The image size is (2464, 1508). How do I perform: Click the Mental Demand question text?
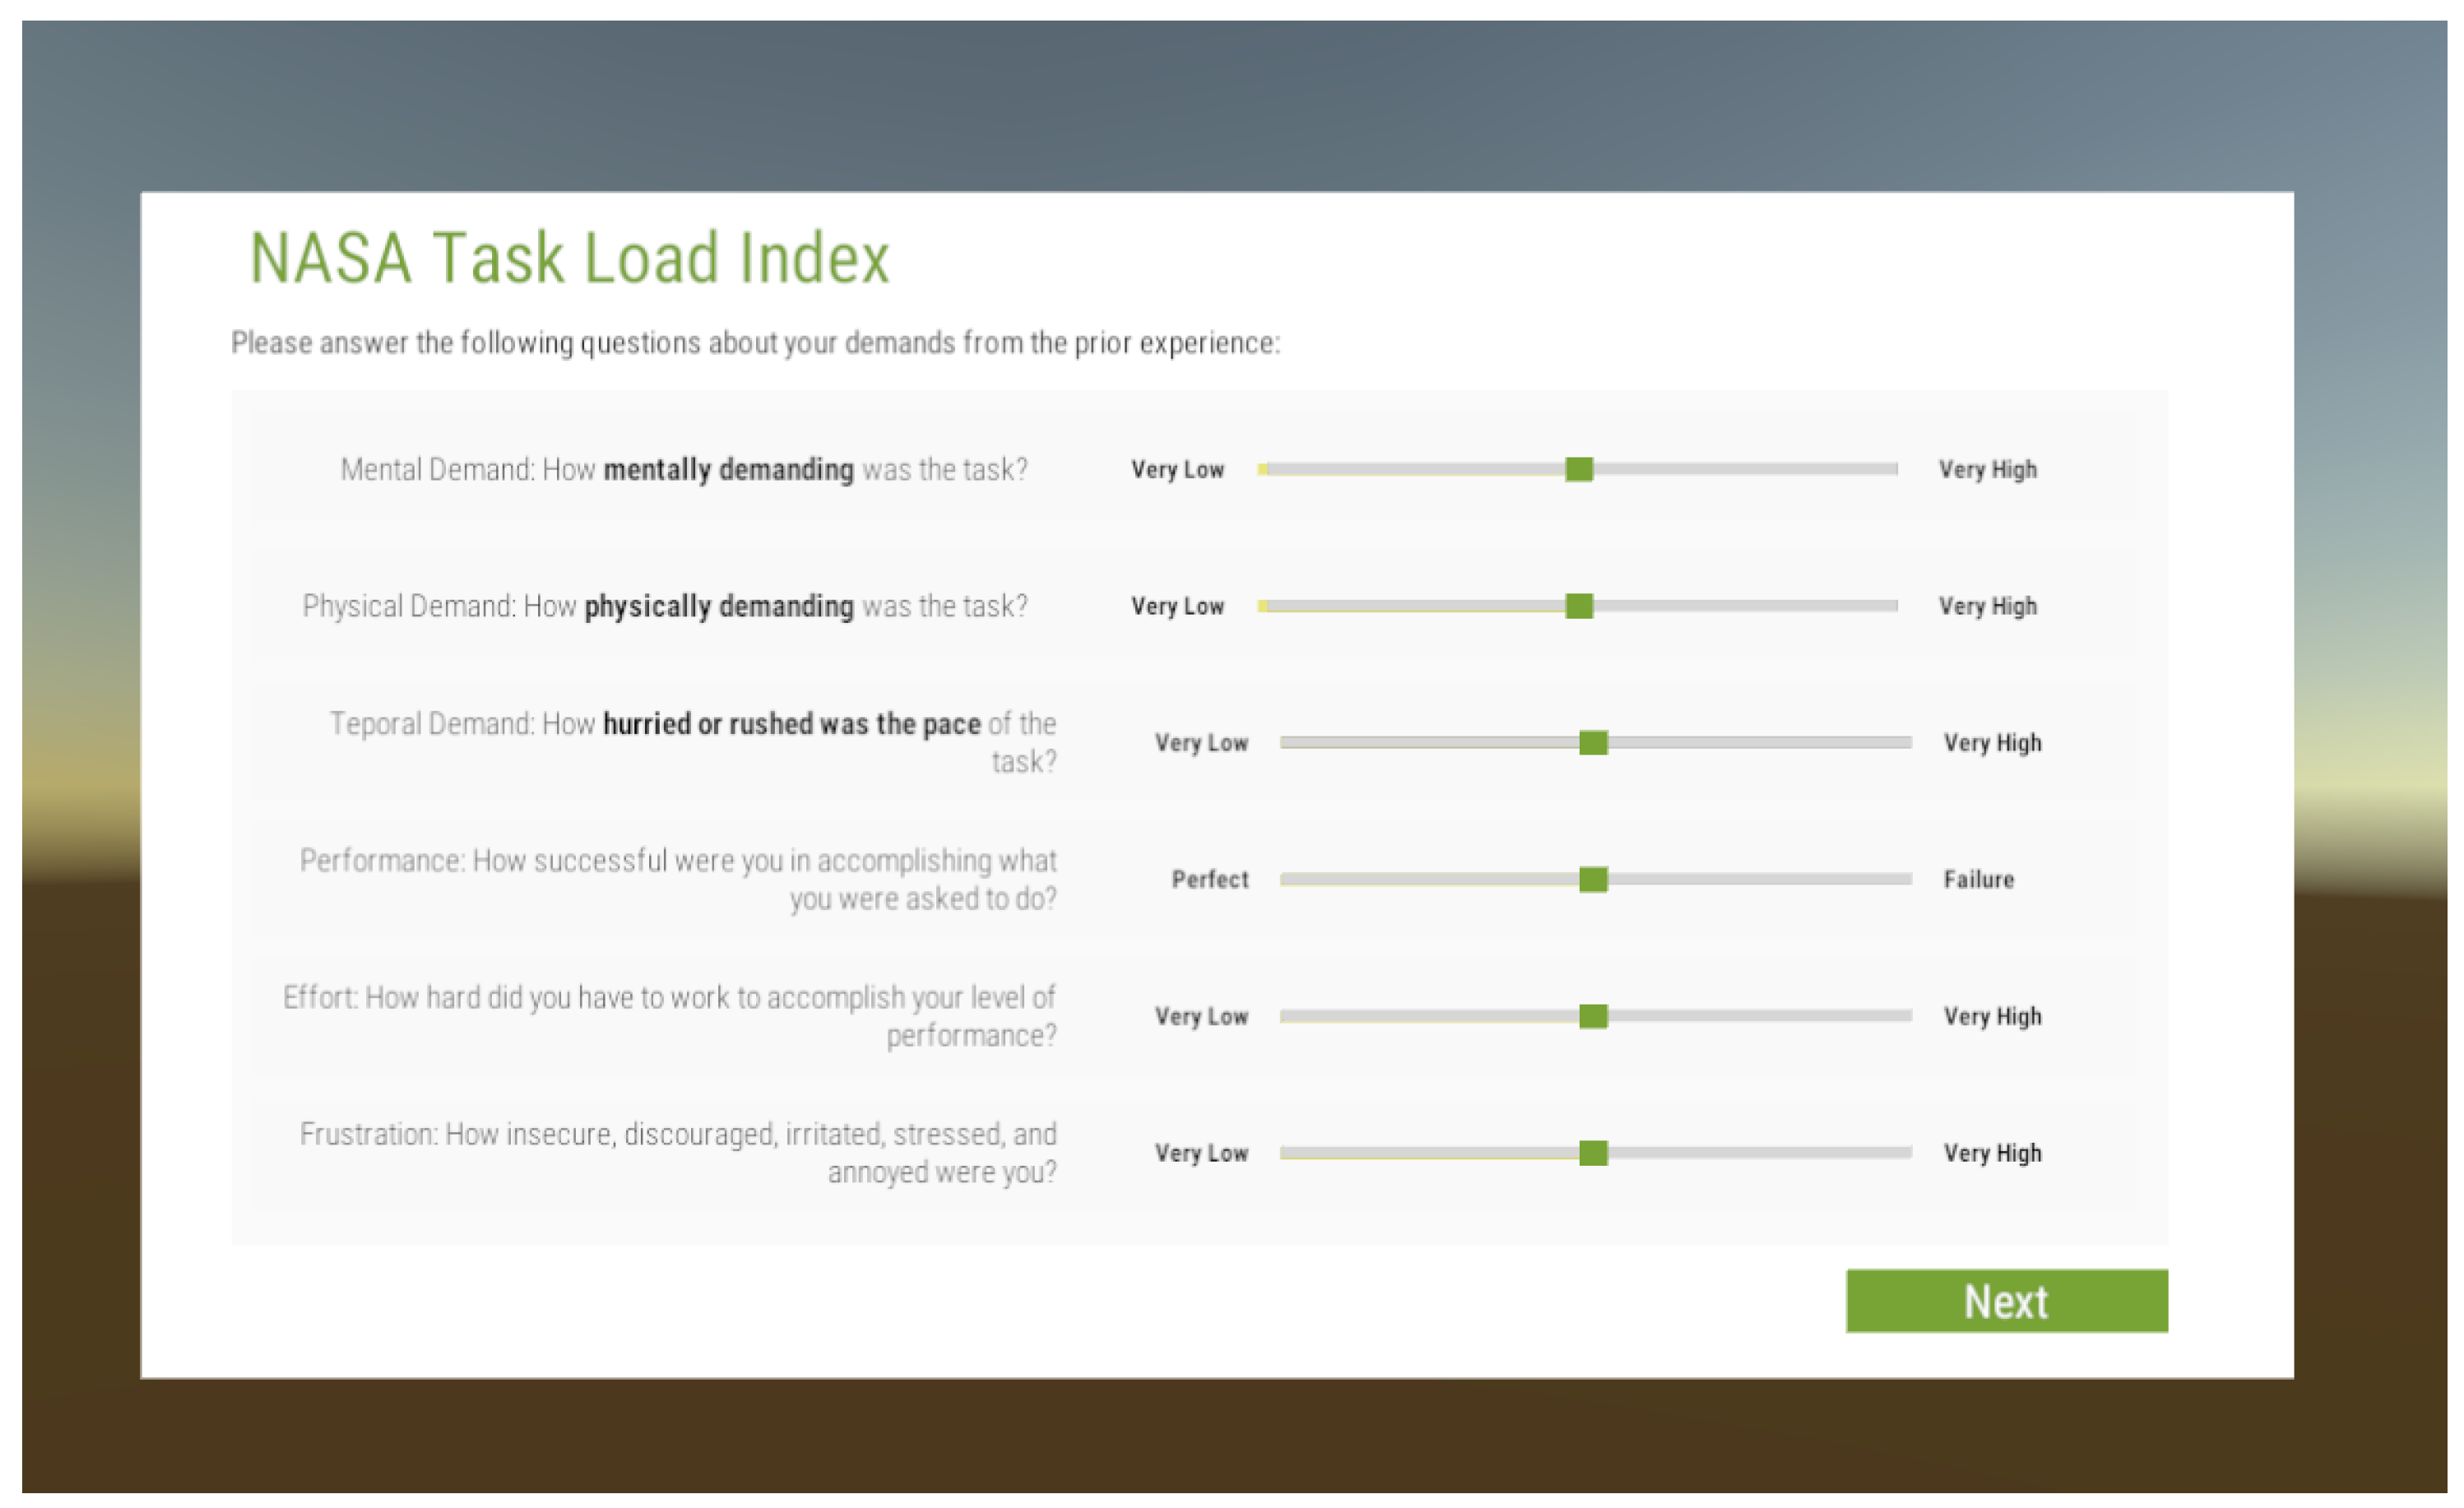tap(683, 470)
